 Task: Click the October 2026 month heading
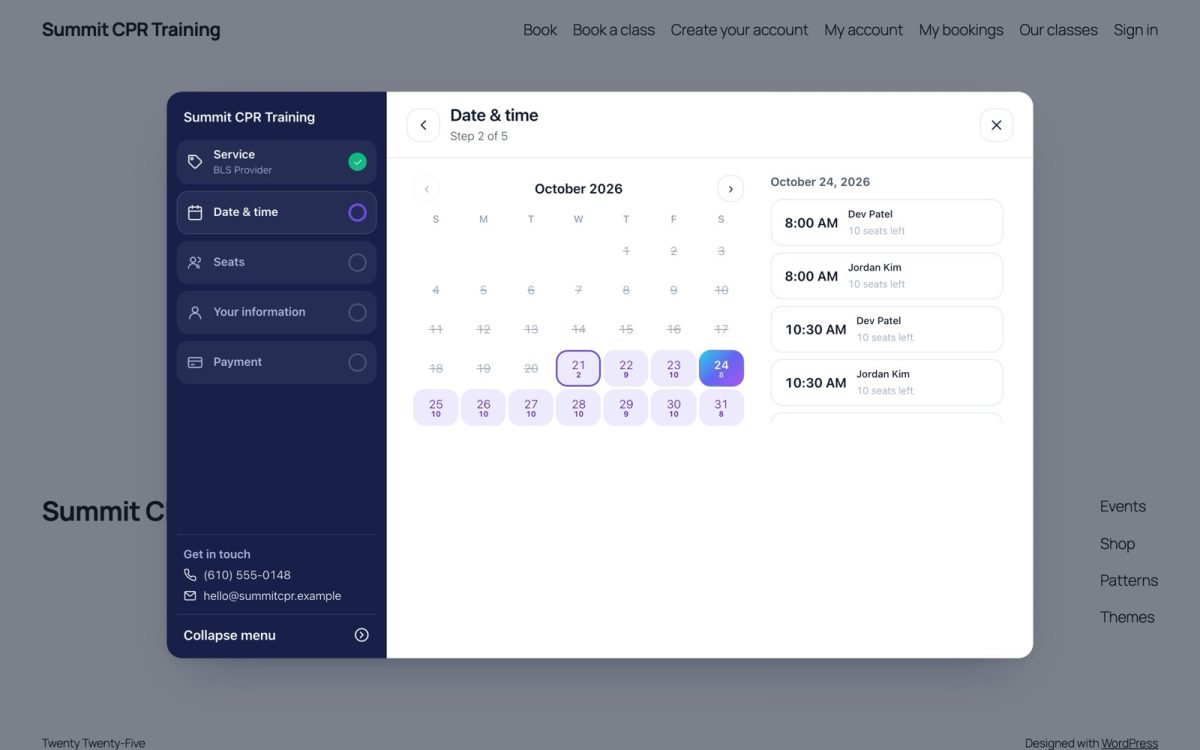click(x=578, y=188)
